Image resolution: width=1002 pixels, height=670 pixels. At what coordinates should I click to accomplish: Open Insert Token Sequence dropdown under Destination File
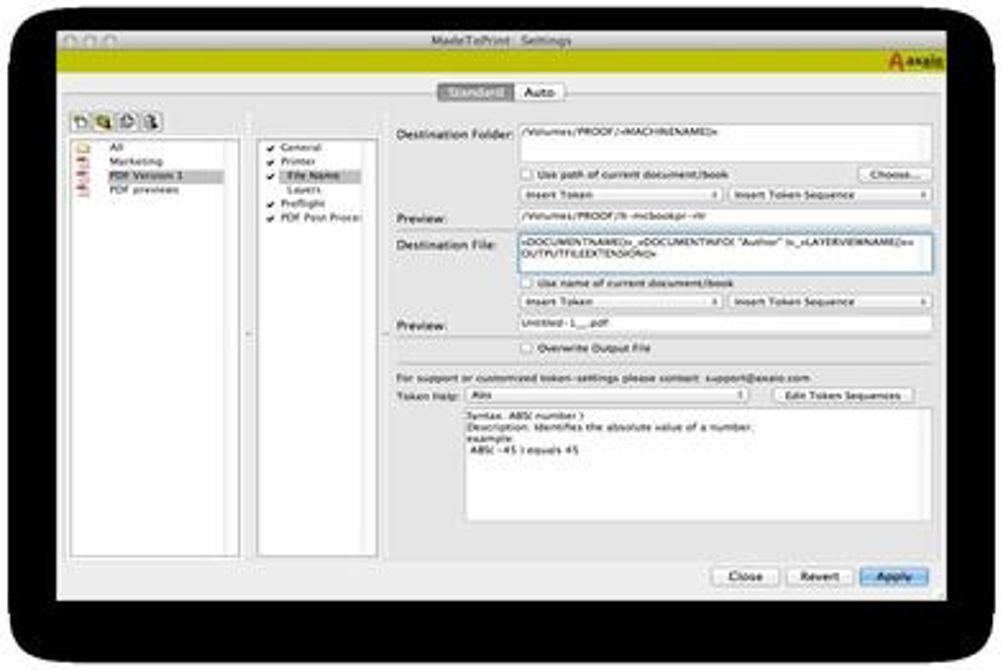[x=829, y=301]
